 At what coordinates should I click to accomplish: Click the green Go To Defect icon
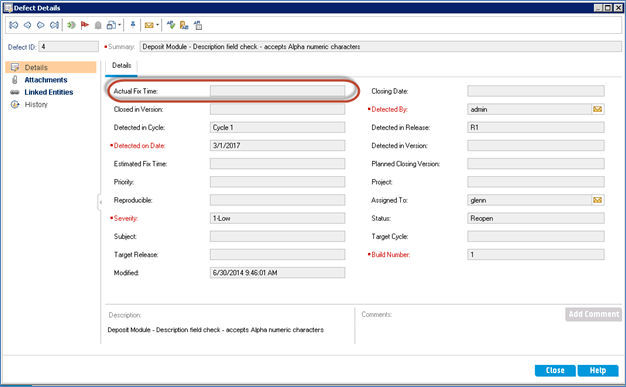coord(71,25)
